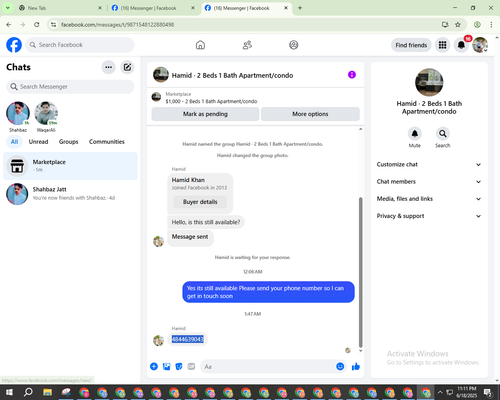The image size is (500, 400).
Task: Go back to the previous page
Action: tap(9, 25)
